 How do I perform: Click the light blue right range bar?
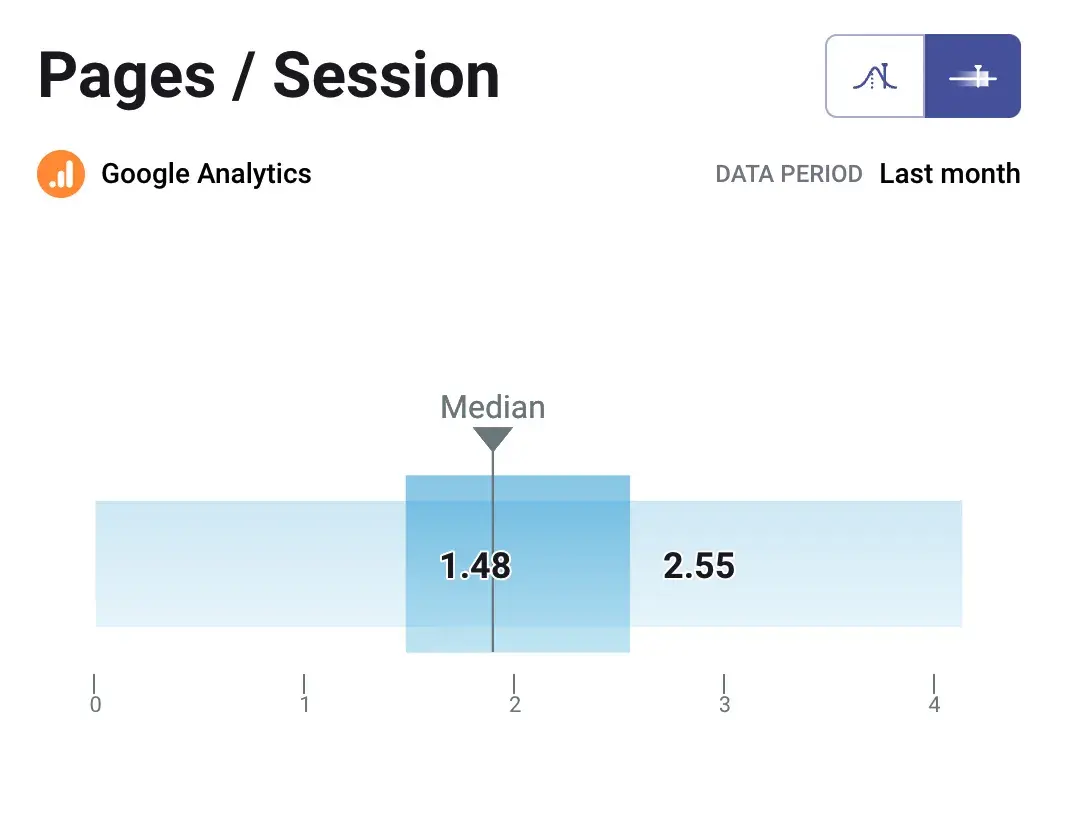(x=850, y=563)
